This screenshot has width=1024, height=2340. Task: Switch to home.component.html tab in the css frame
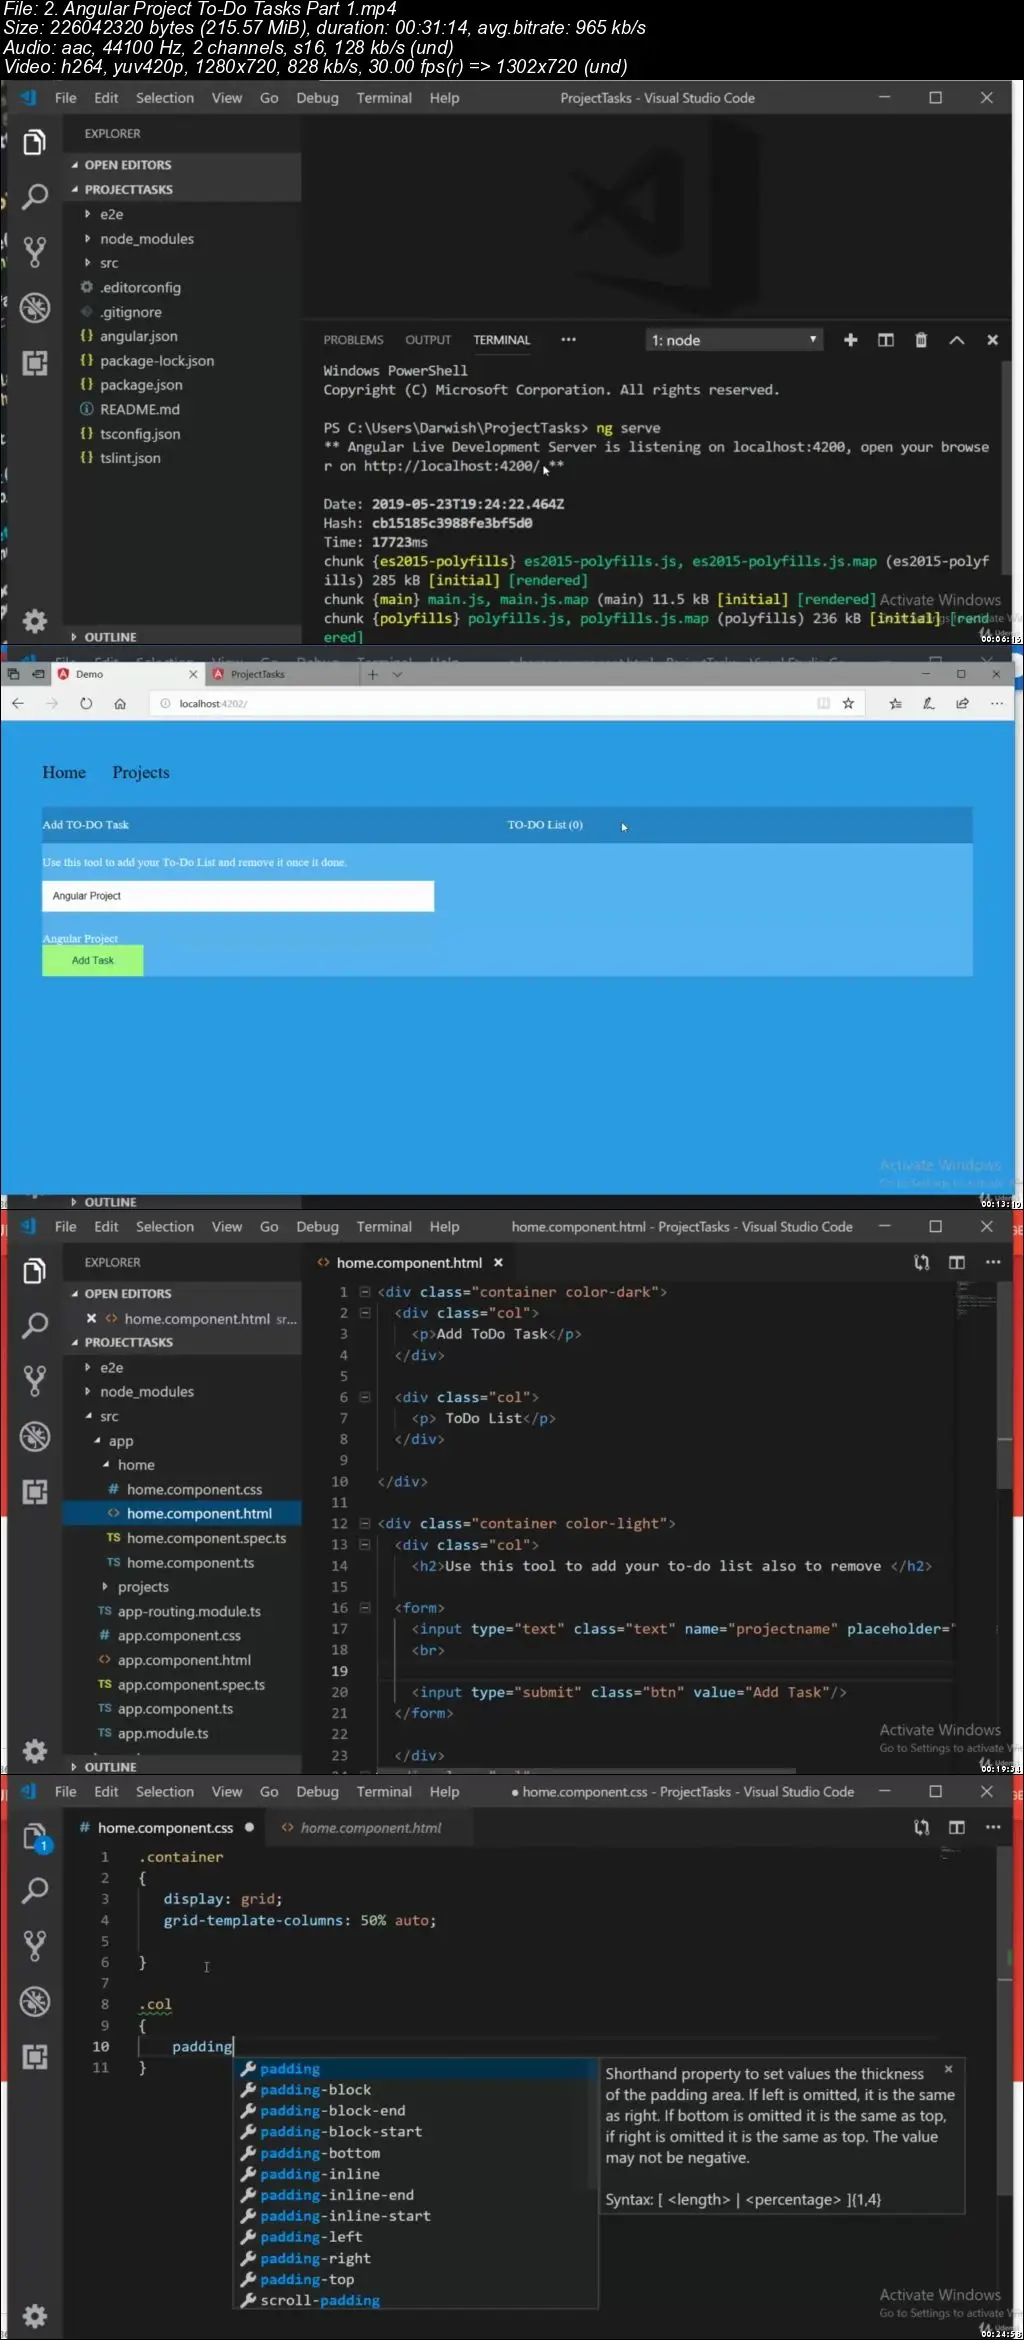(x=370, y=1828)
